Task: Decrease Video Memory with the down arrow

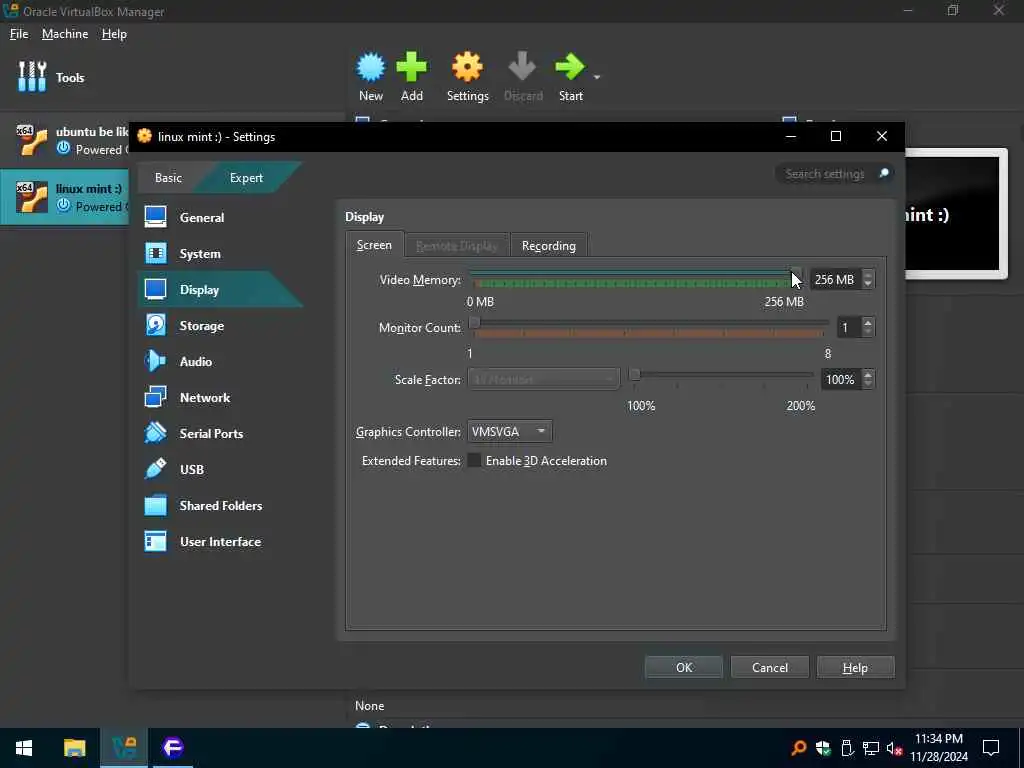Action: coord(867,284)
